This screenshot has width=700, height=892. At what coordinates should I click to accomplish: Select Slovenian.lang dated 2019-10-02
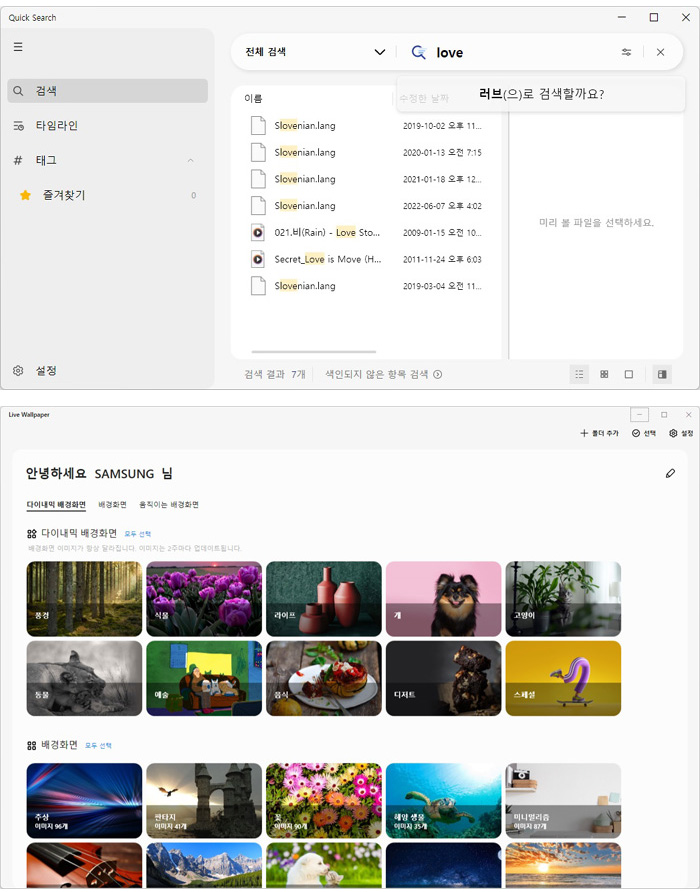coord(367,126)
